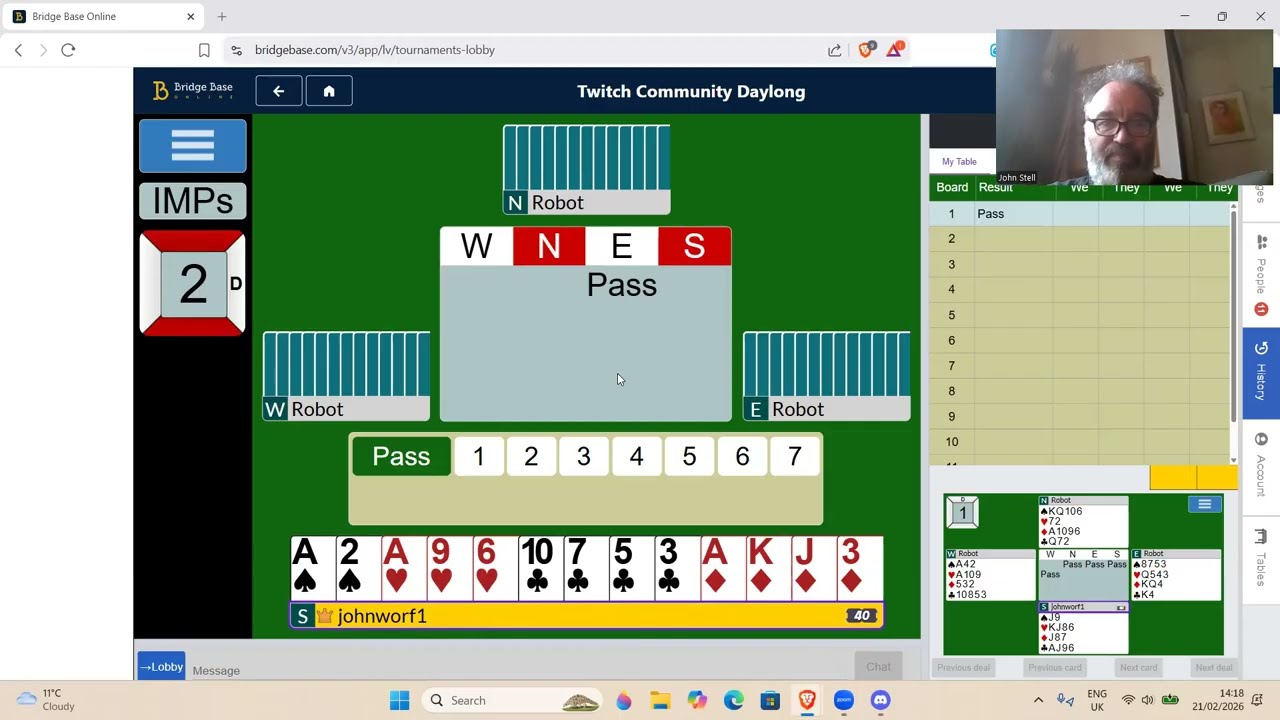Reload the page in the browser

pyautogui.click(x=68, y=50)
